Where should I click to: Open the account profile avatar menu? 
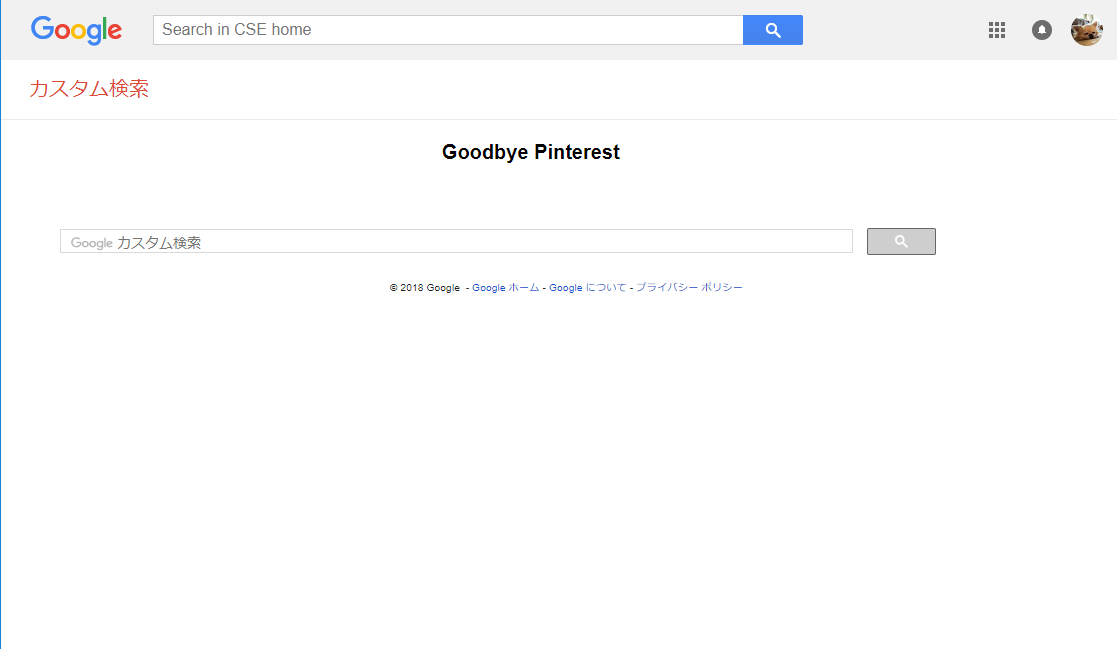point(1086,30)
